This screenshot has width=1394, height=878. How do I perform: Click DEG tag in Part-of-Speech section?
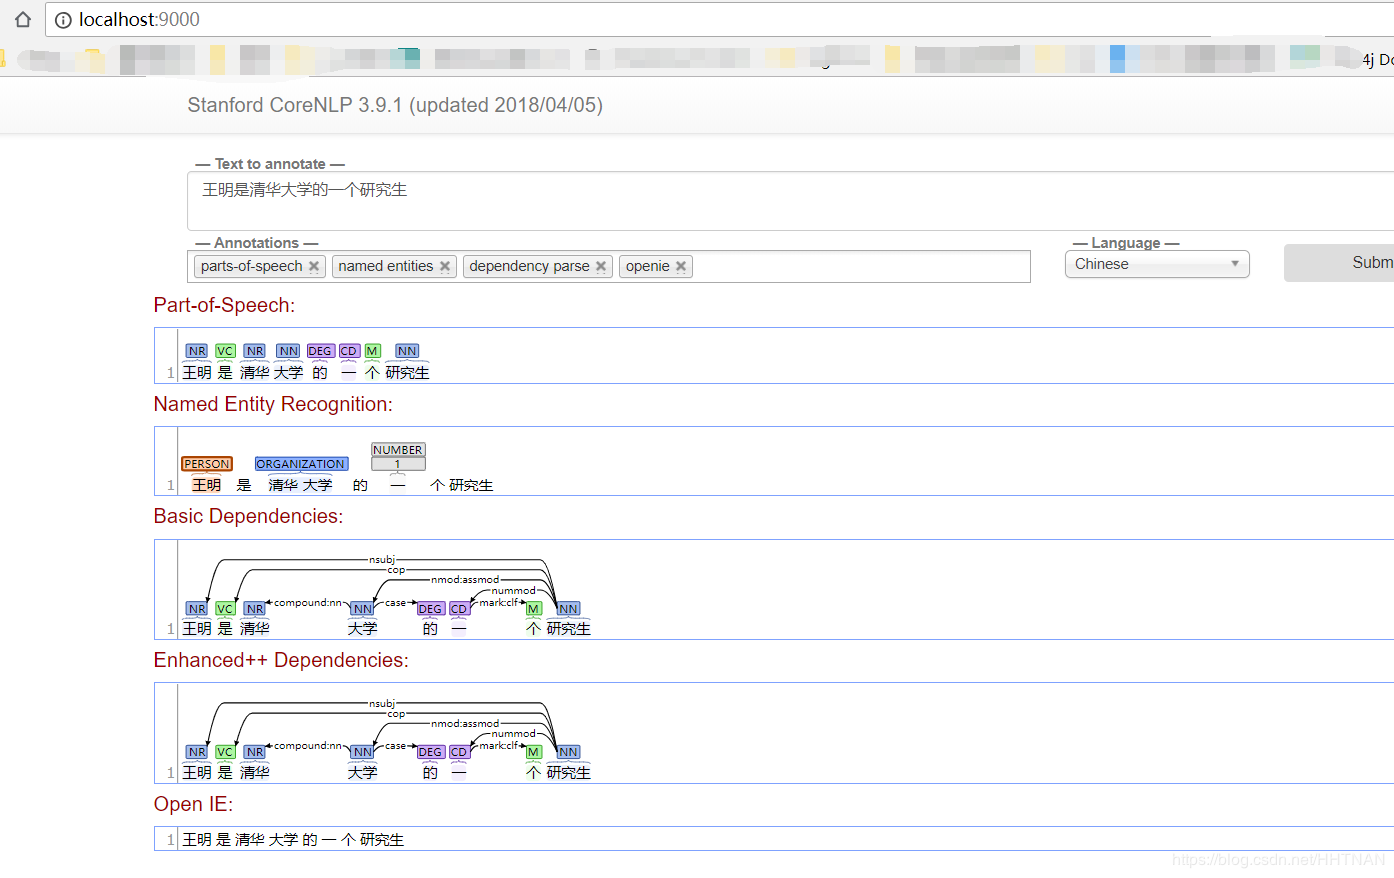click(x=320, y=351)
